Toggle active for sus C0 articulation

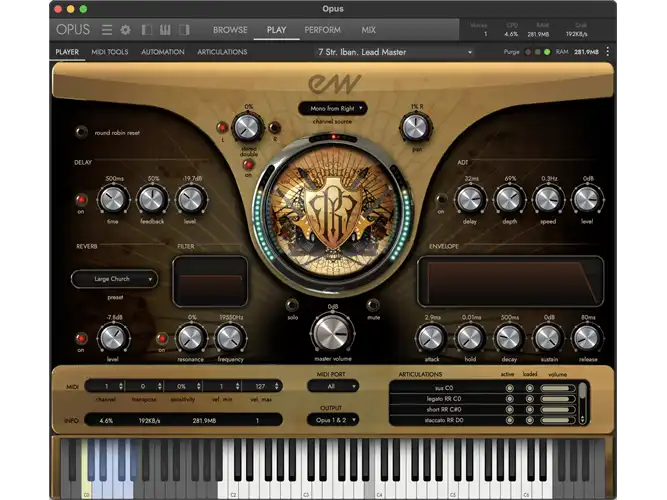pyautogui.click(x=509, y=388)
